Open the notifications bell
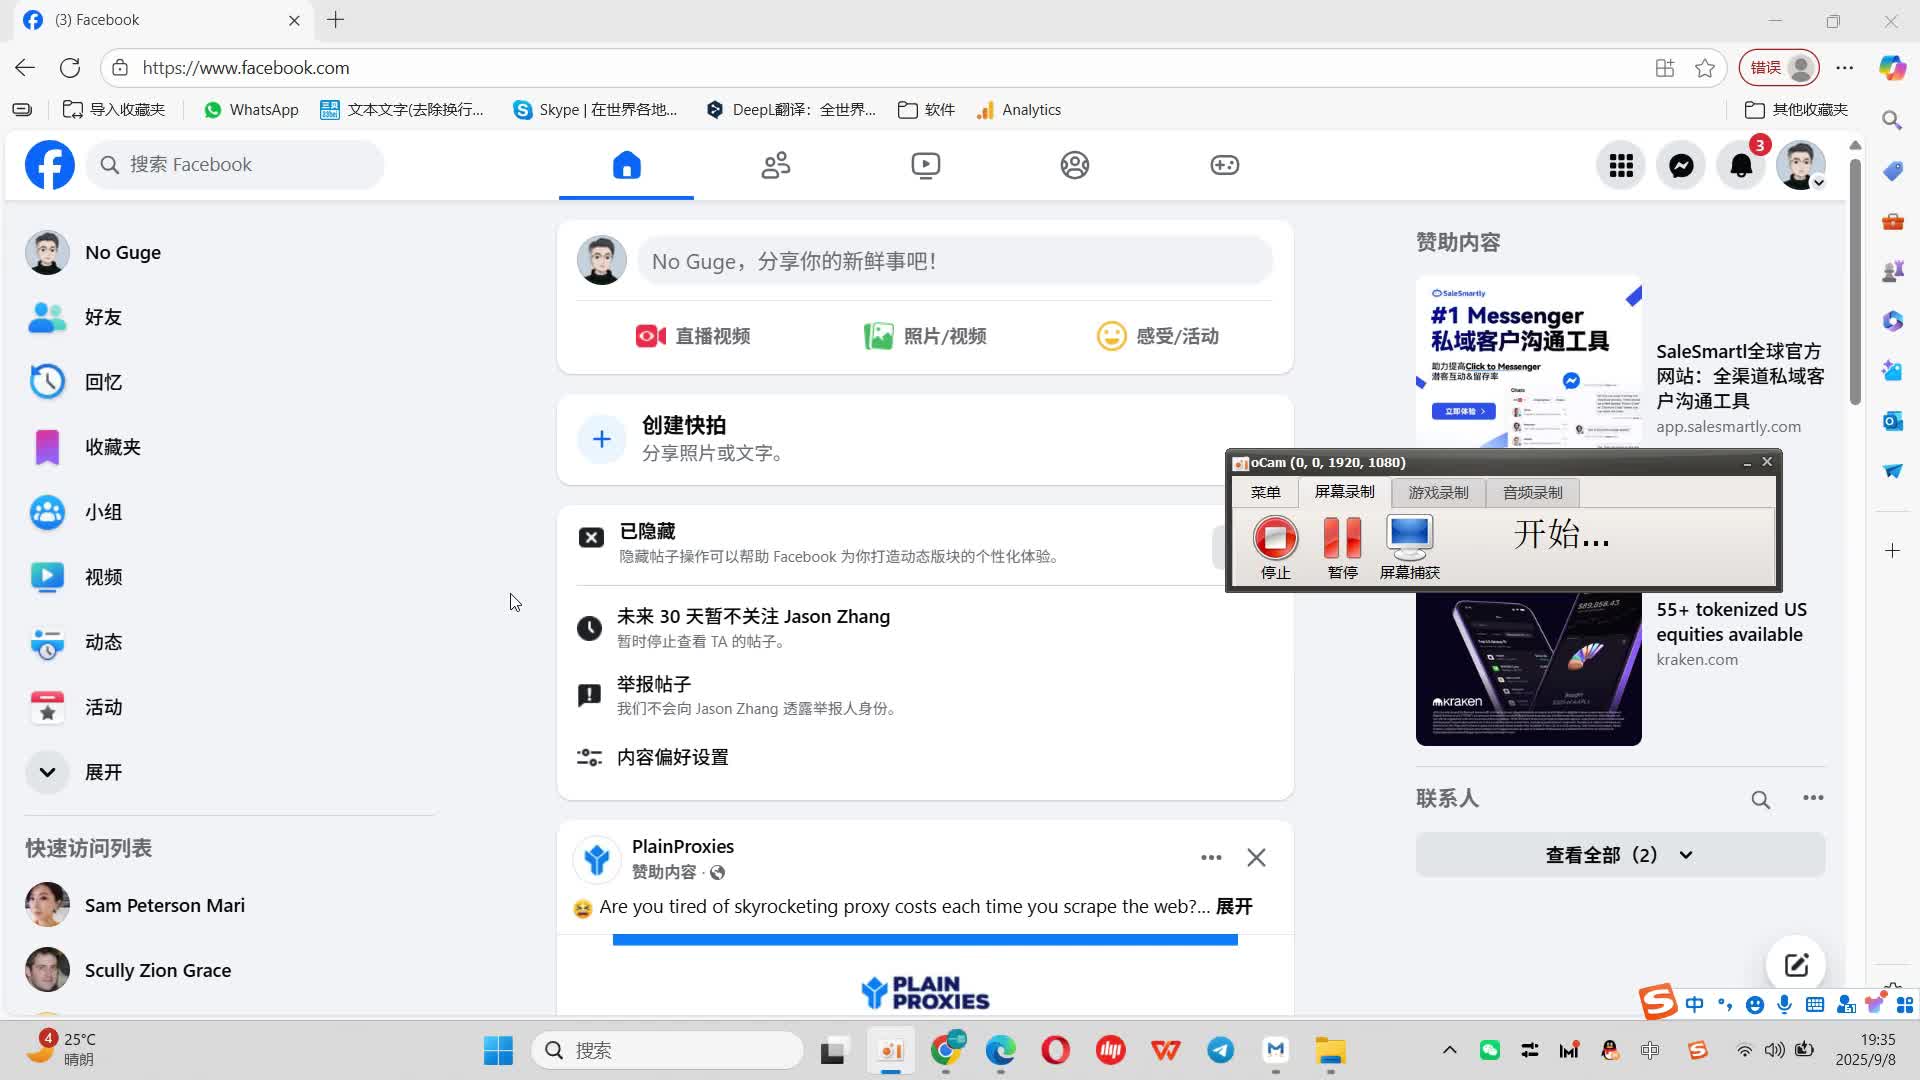This screenshot has width=1920, height=1080. (1741, 165)
